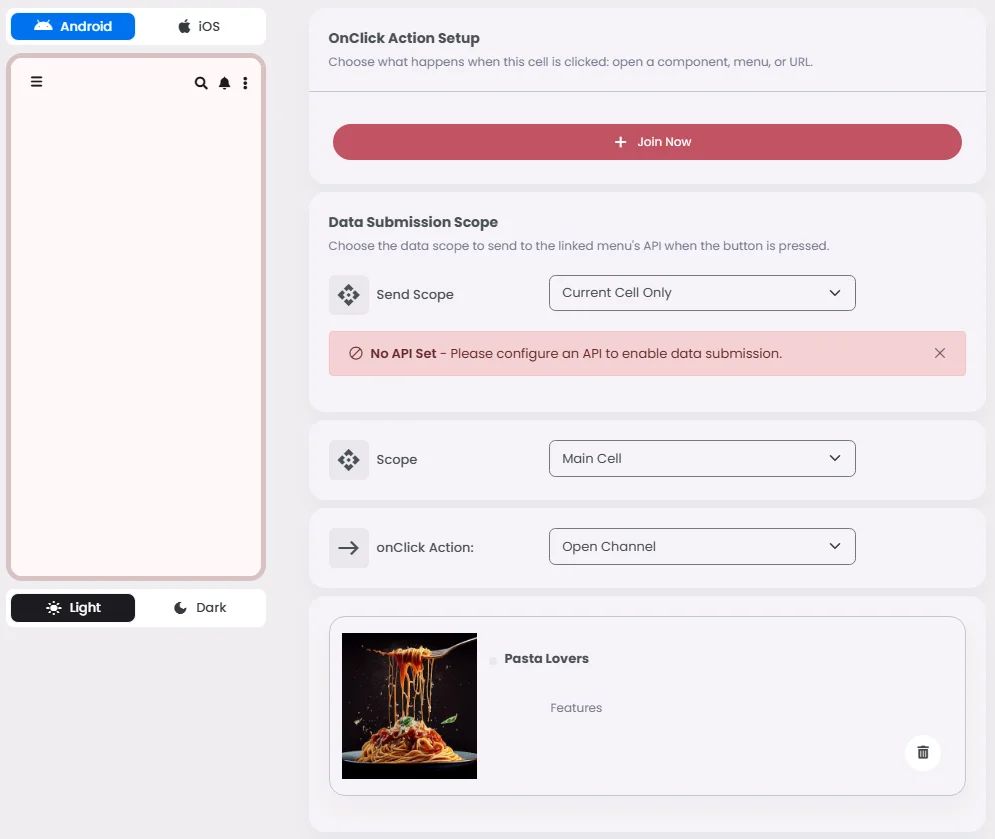995x839 pixels.
Task: Click the onClick Action arrow icon
Action: [348, 548]
